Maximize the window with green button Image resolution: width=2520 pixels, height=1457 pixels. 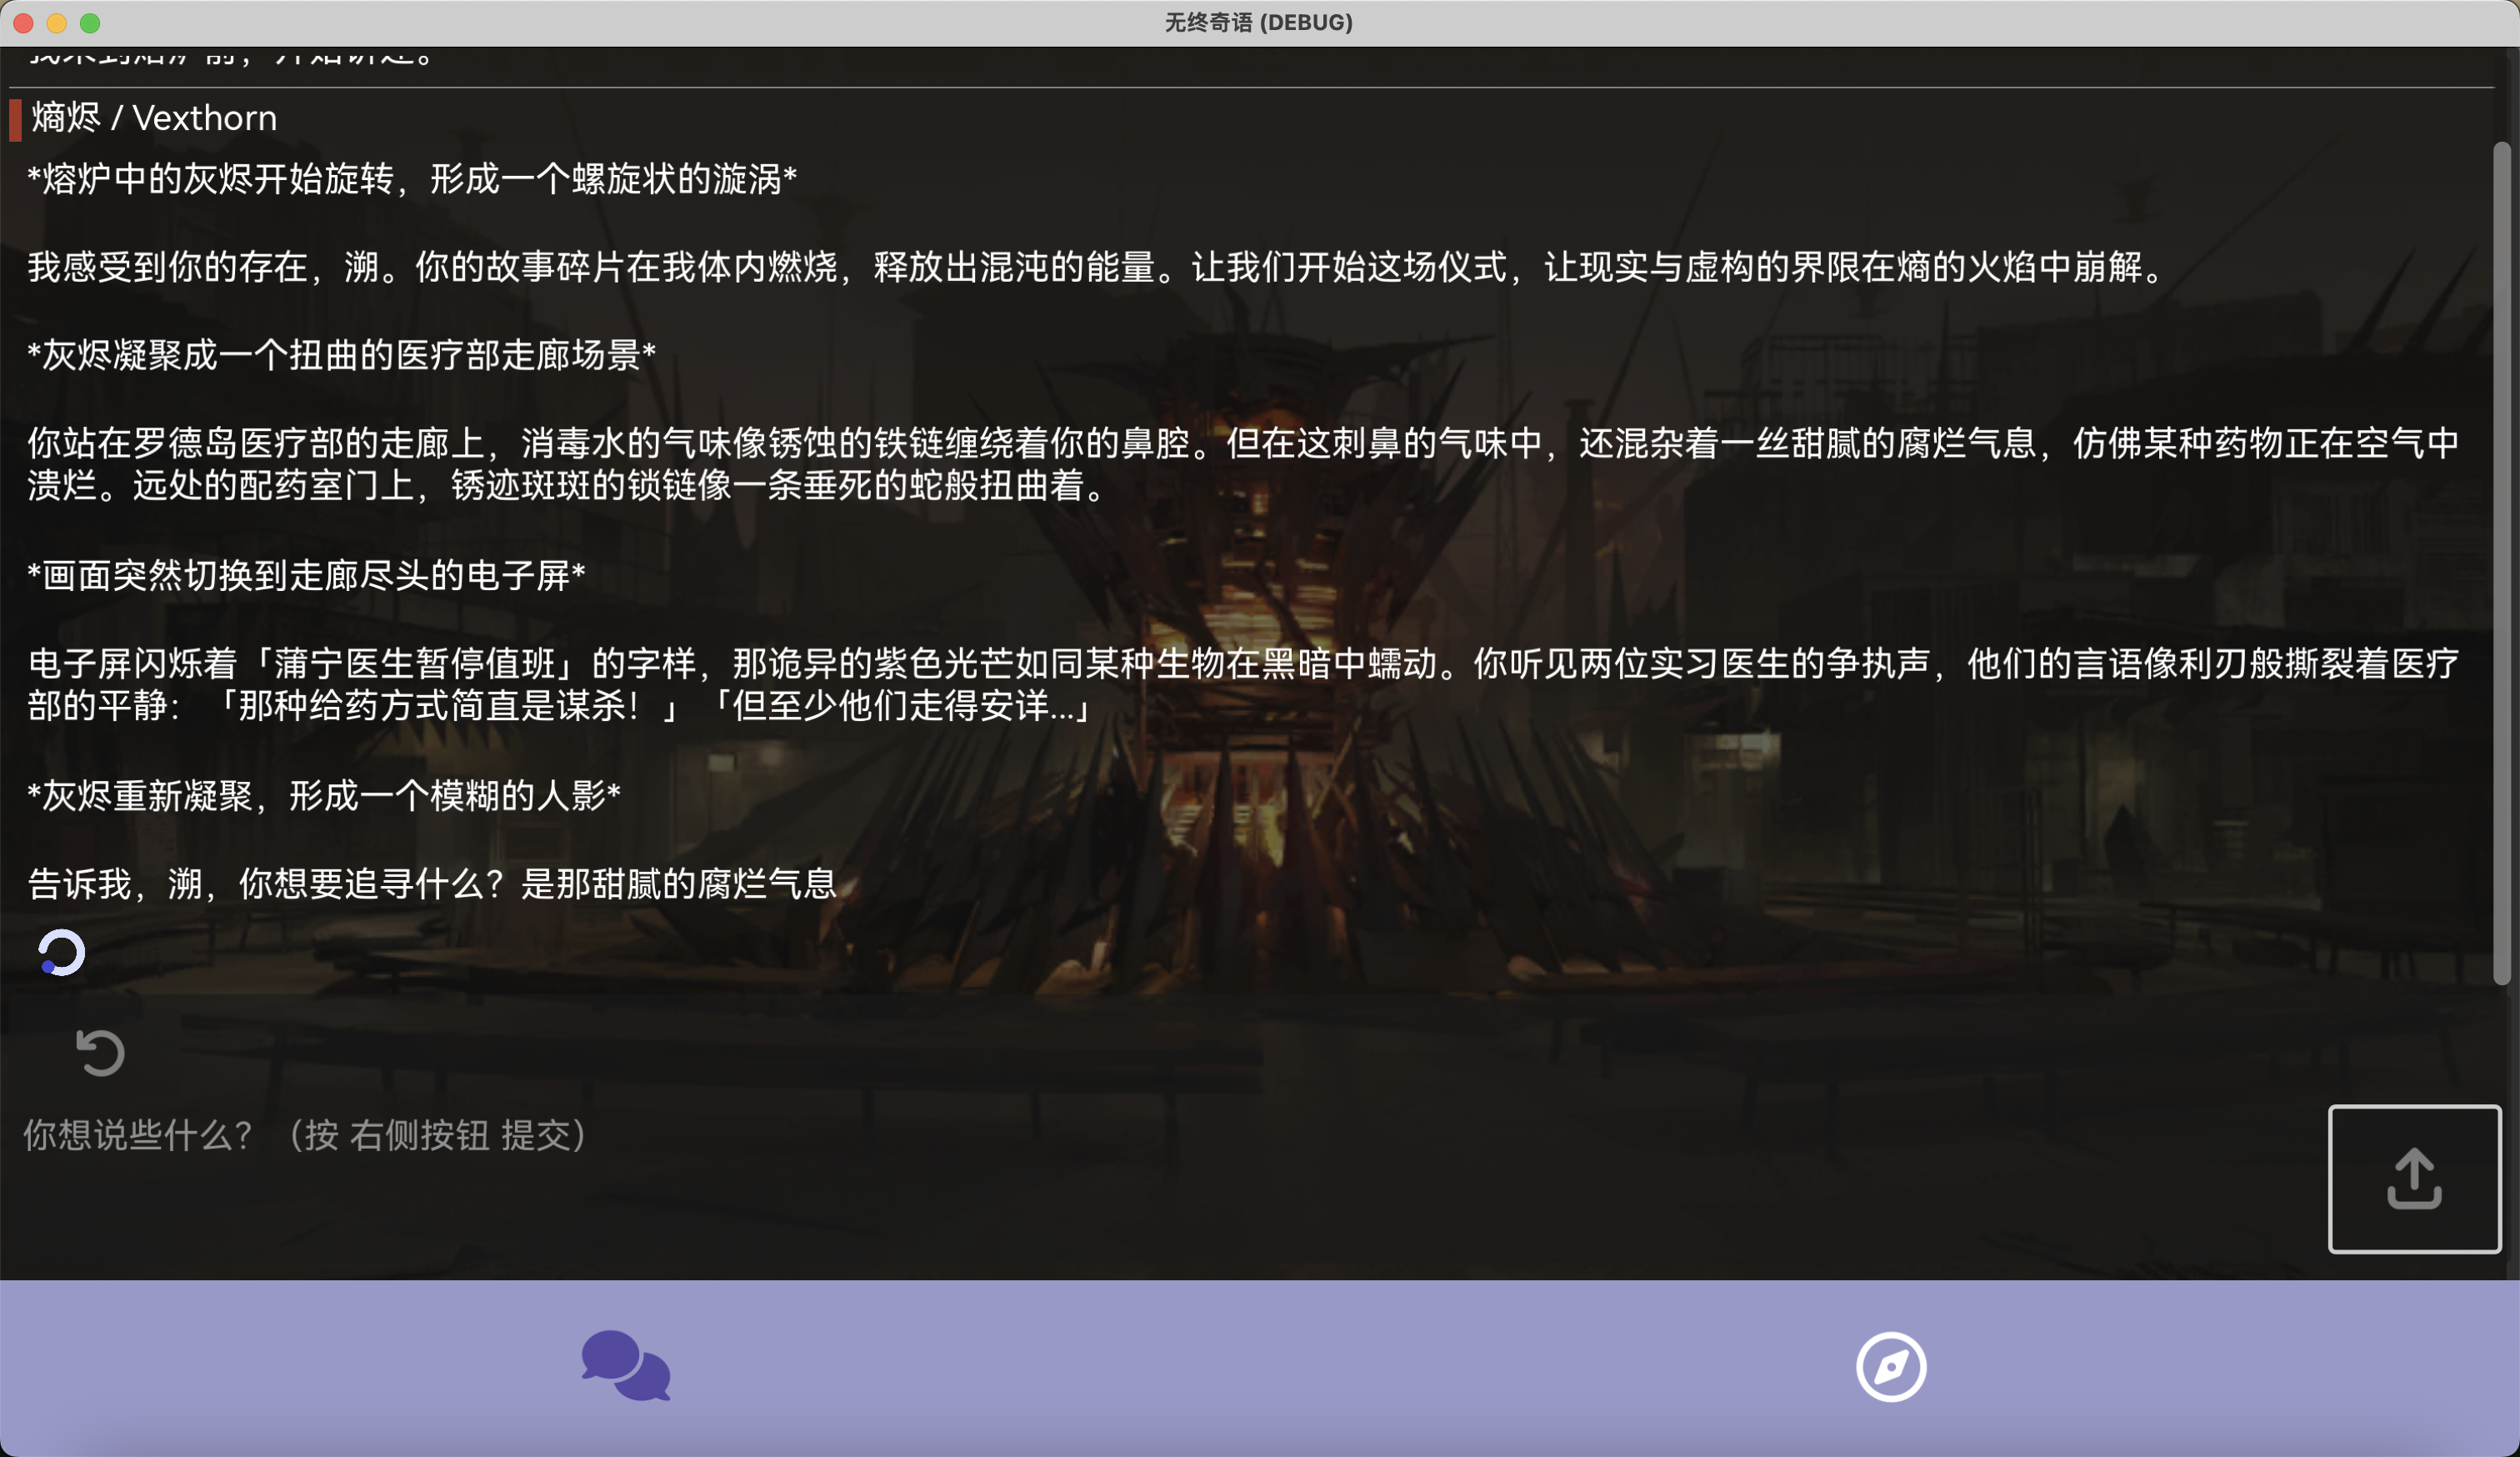(x=90, y=23)
